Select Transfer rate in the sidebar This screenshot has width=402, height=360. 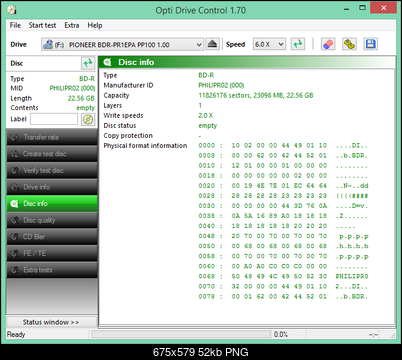point(52,137)
